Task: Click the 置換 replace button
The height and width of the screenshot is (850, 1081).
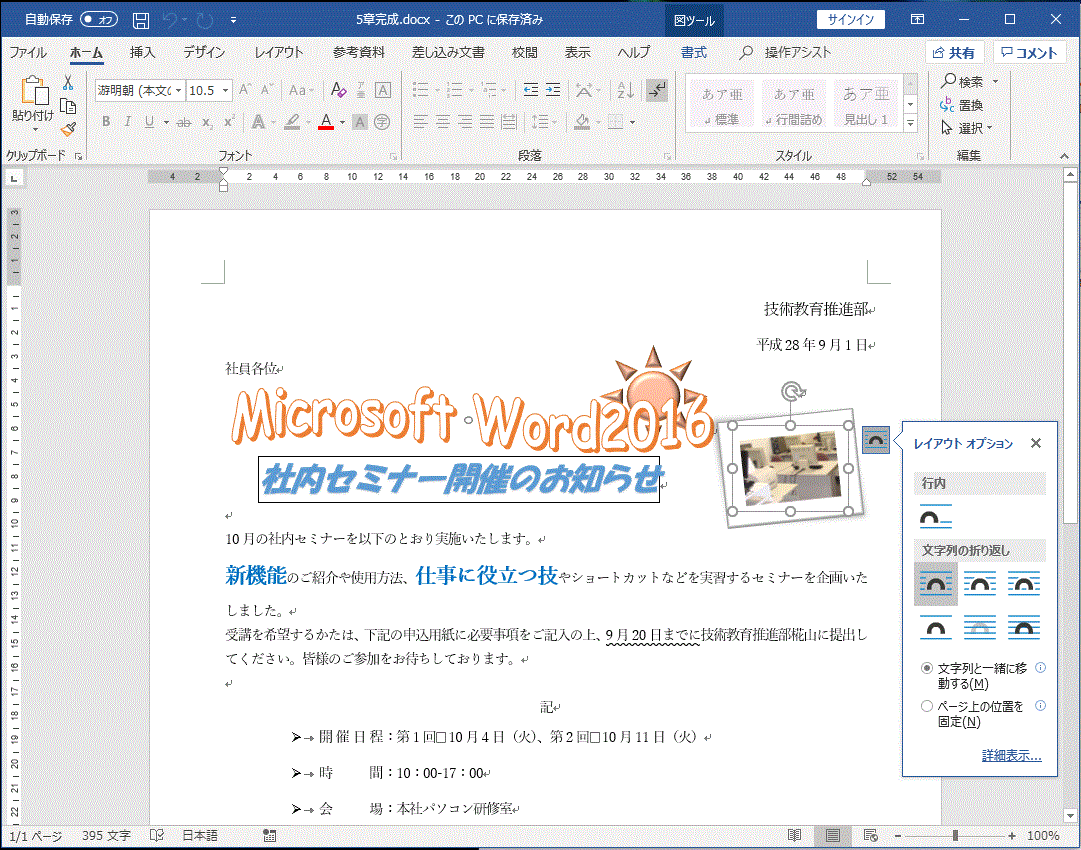Action: (x=961, y=105)
